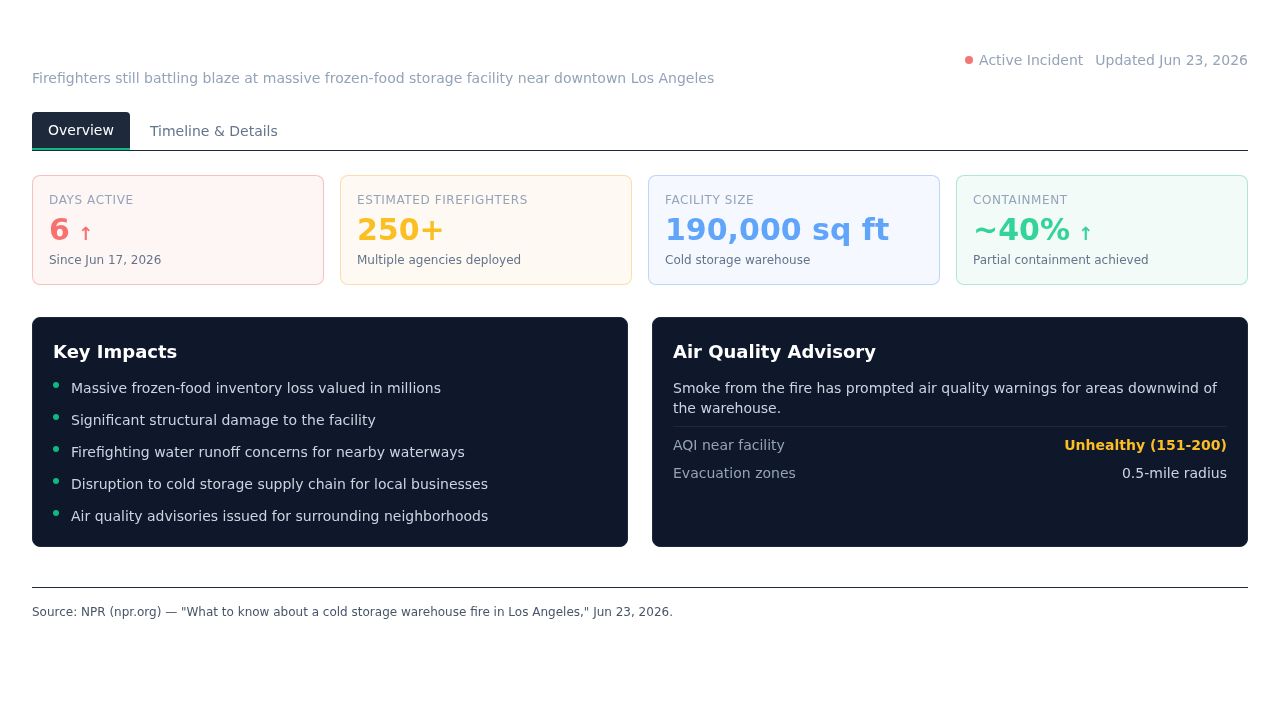
Task: Click the Updated Jun 23, 2026 text
Action: [1171, 60]
